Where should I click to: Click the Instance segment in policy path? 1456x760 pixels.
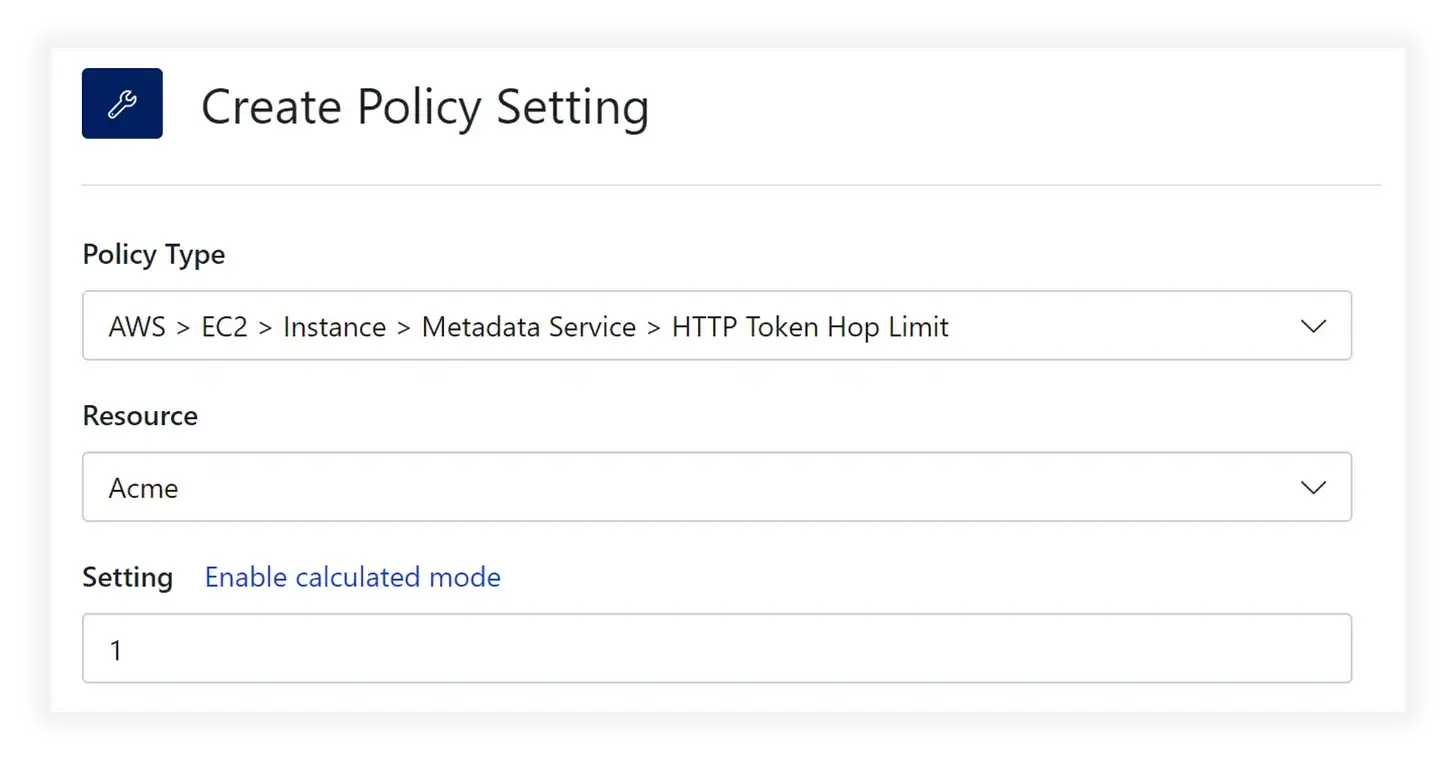335,327
